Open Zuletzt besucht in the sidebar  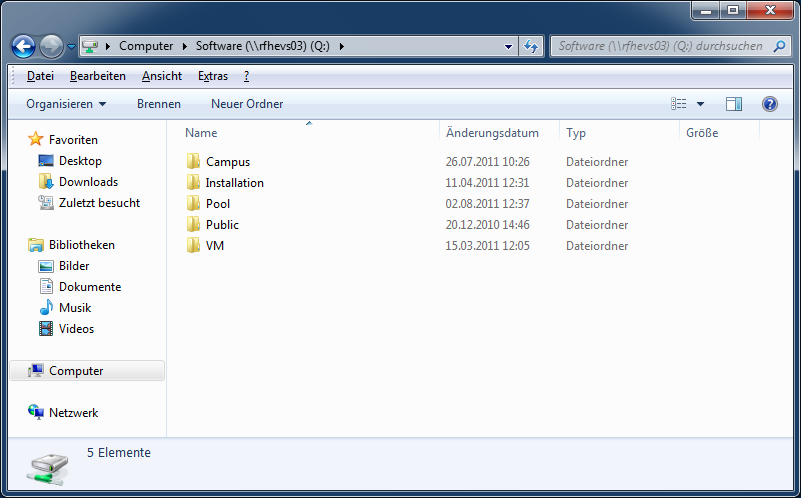point(99,203)
